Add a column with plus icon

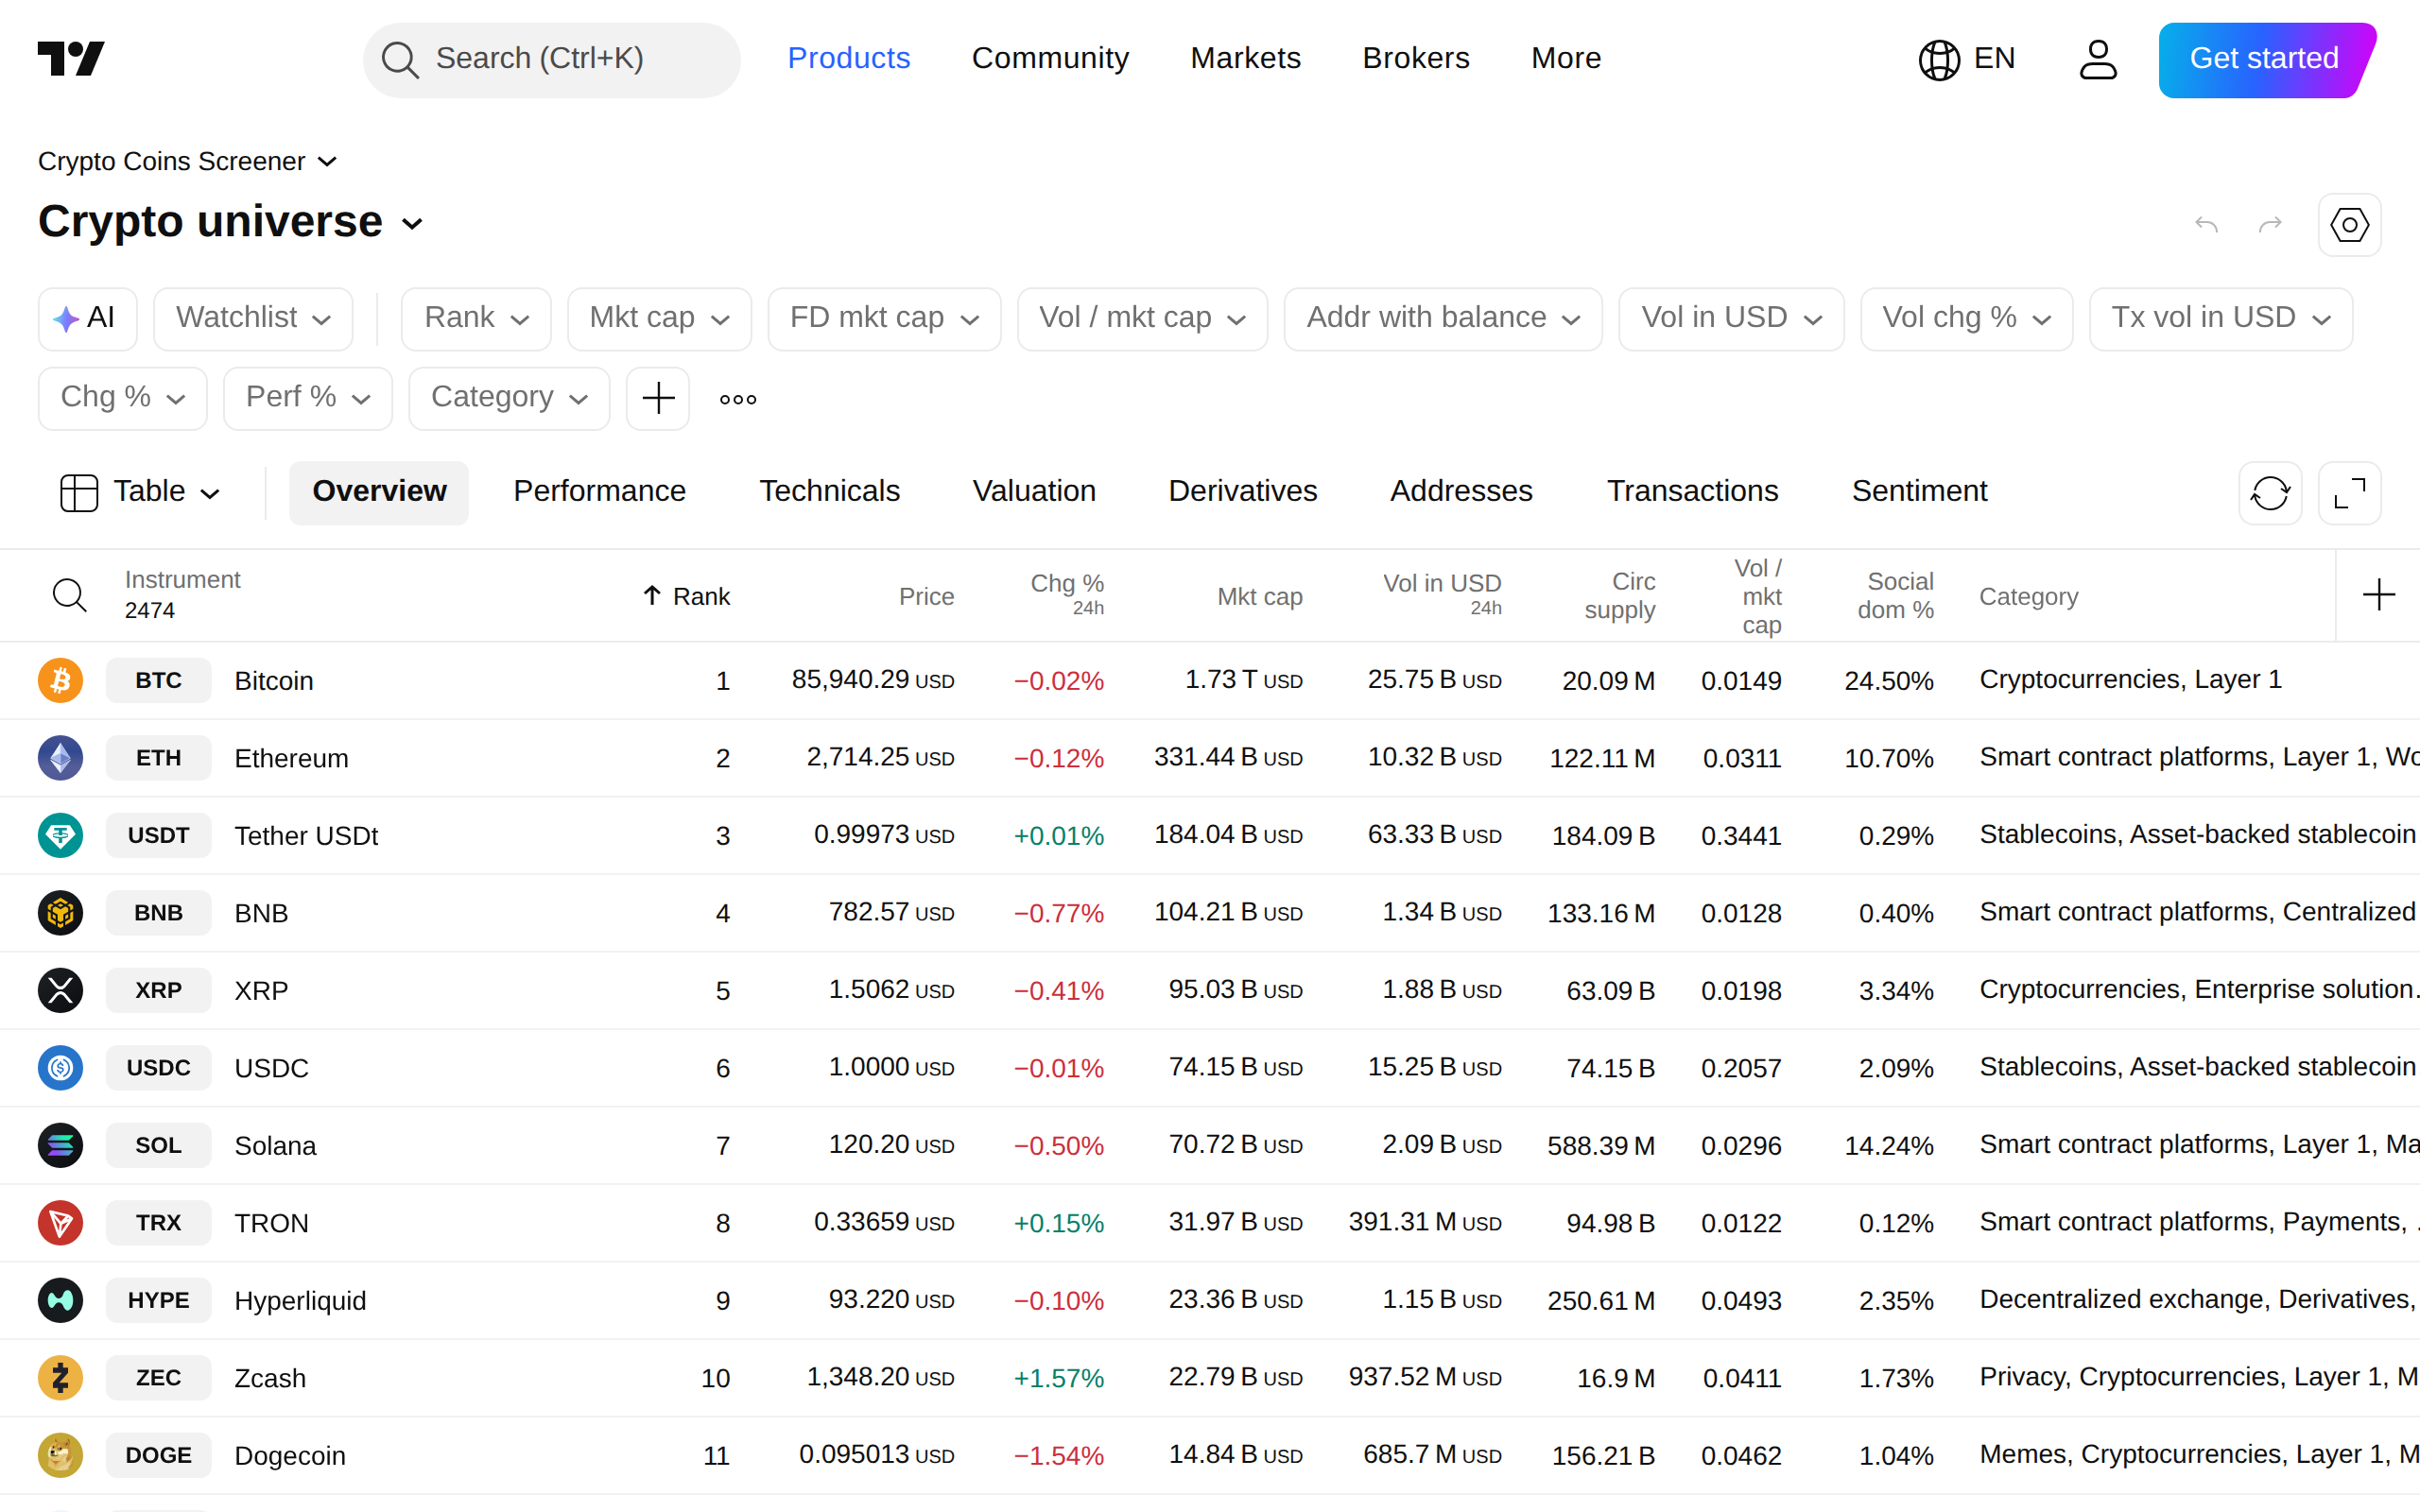point(2378,595)
